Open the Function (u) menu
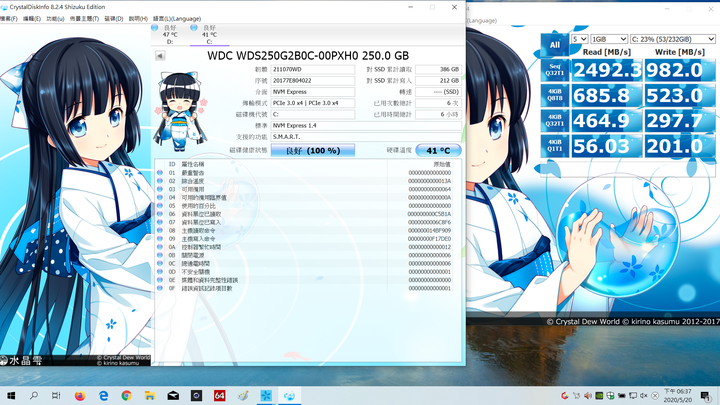Image resolution: width=720 pixels, height=405 pixels. click(55, 19)
